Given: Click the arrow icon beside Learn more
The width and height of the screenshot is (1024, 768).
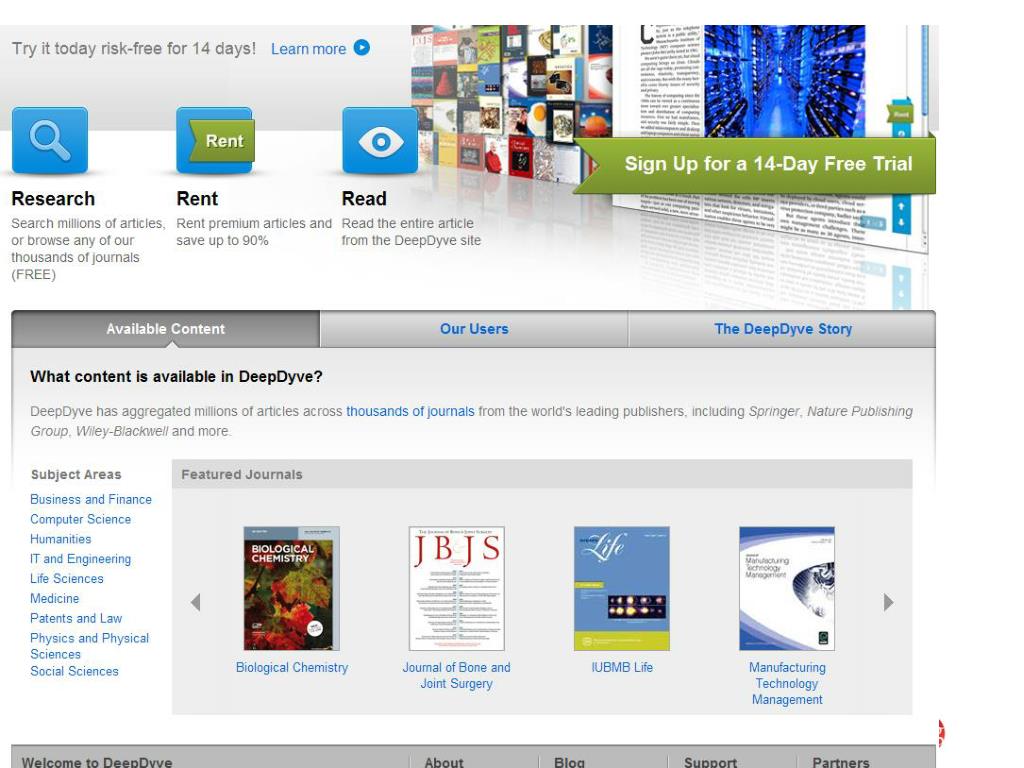Looking at the screenshot, I should pyautogui.click(x=362, y=48).
